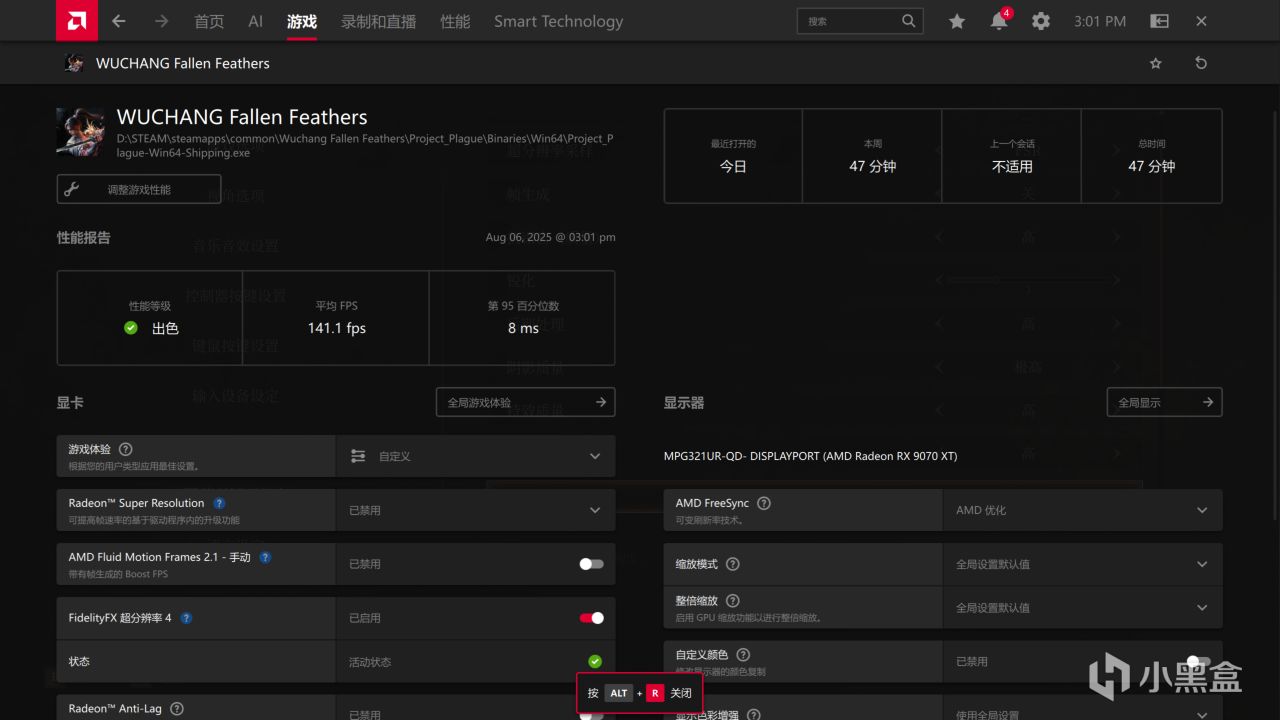
Task: Open 缩放模式 dropdown
Action: click(1083, 564)
